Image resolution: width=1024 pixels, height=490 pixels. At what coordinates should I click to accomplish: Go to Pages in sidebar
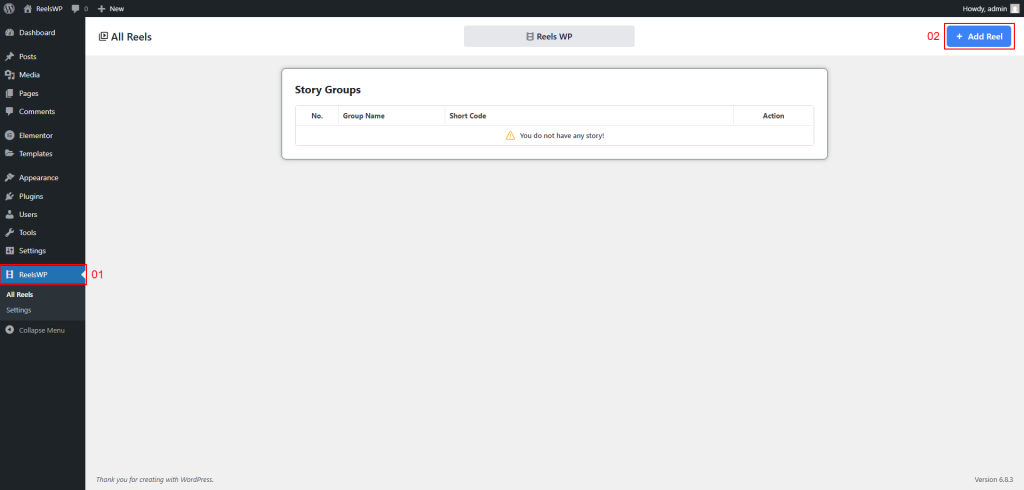tap(28, 93)
